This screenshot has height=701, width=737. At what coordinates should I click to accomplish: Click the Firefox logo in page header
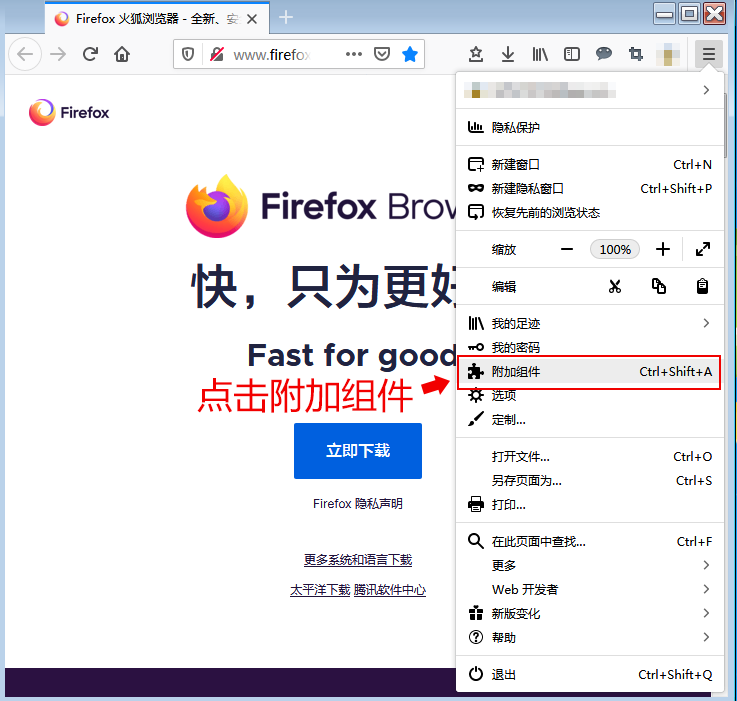69,112
